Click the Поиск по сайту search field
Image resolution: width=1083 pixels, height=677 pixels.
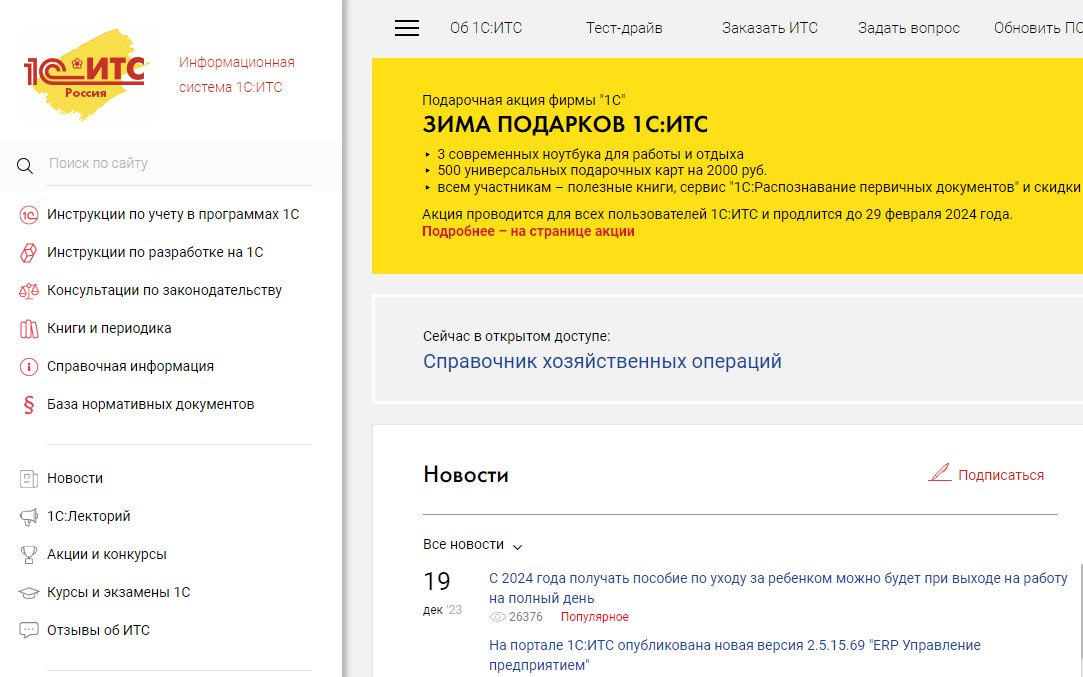pyautogui.click(x=180, y=164)
